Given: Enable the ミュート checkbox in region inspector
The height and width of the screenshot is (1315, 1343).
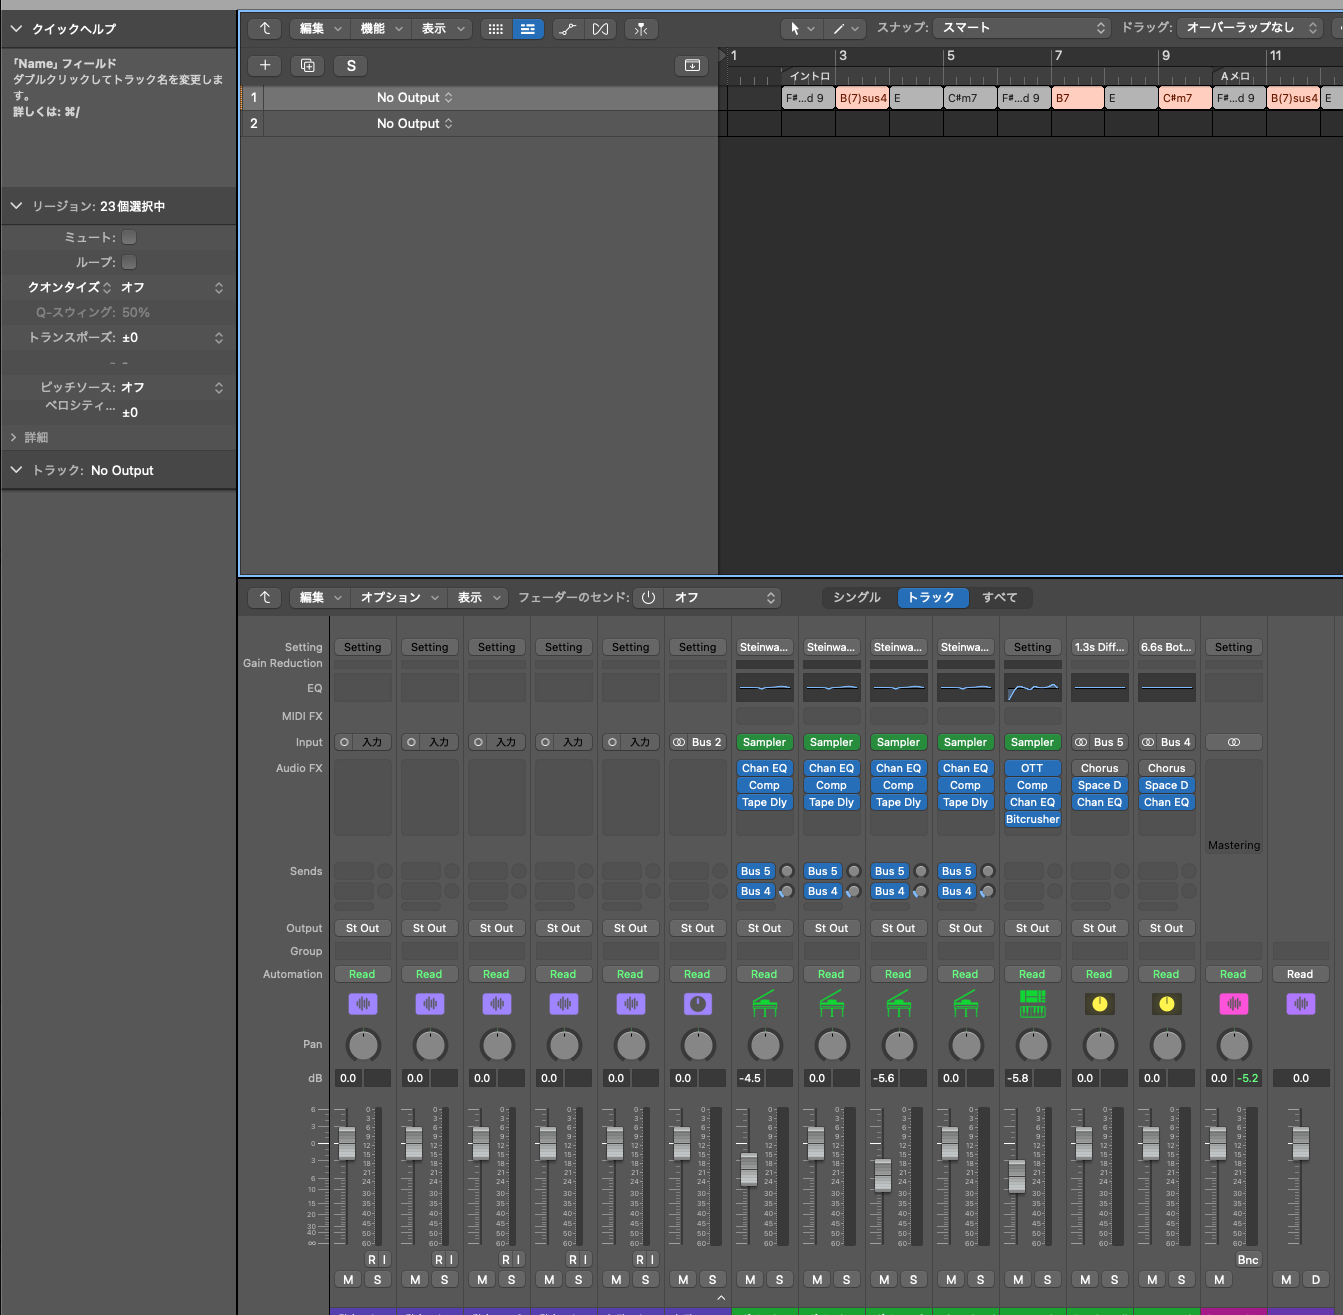Looking at the screenshot, I should [x=129, y=238].
